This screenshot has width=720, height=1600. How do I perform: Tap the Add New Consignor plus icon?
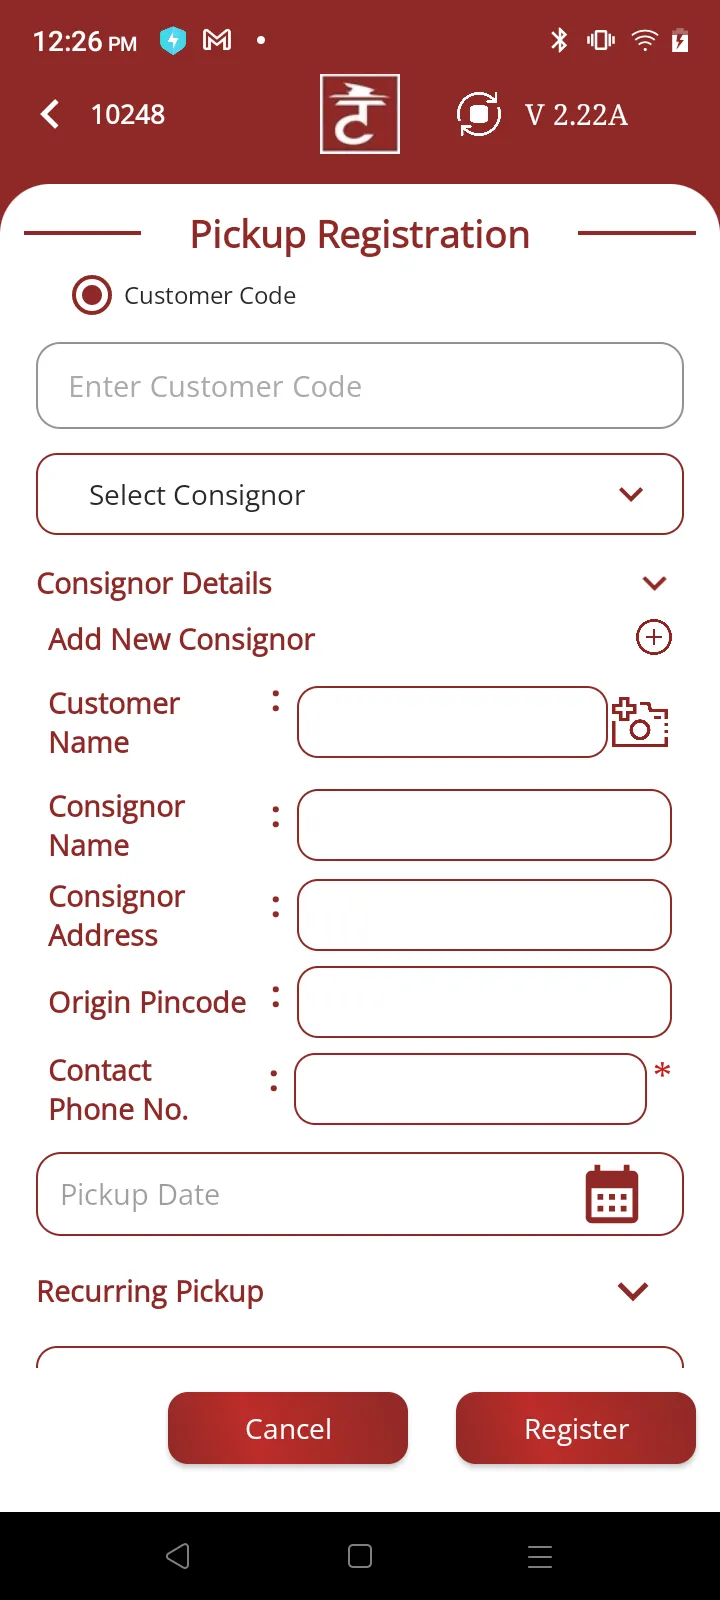click(x=653, y=637)
